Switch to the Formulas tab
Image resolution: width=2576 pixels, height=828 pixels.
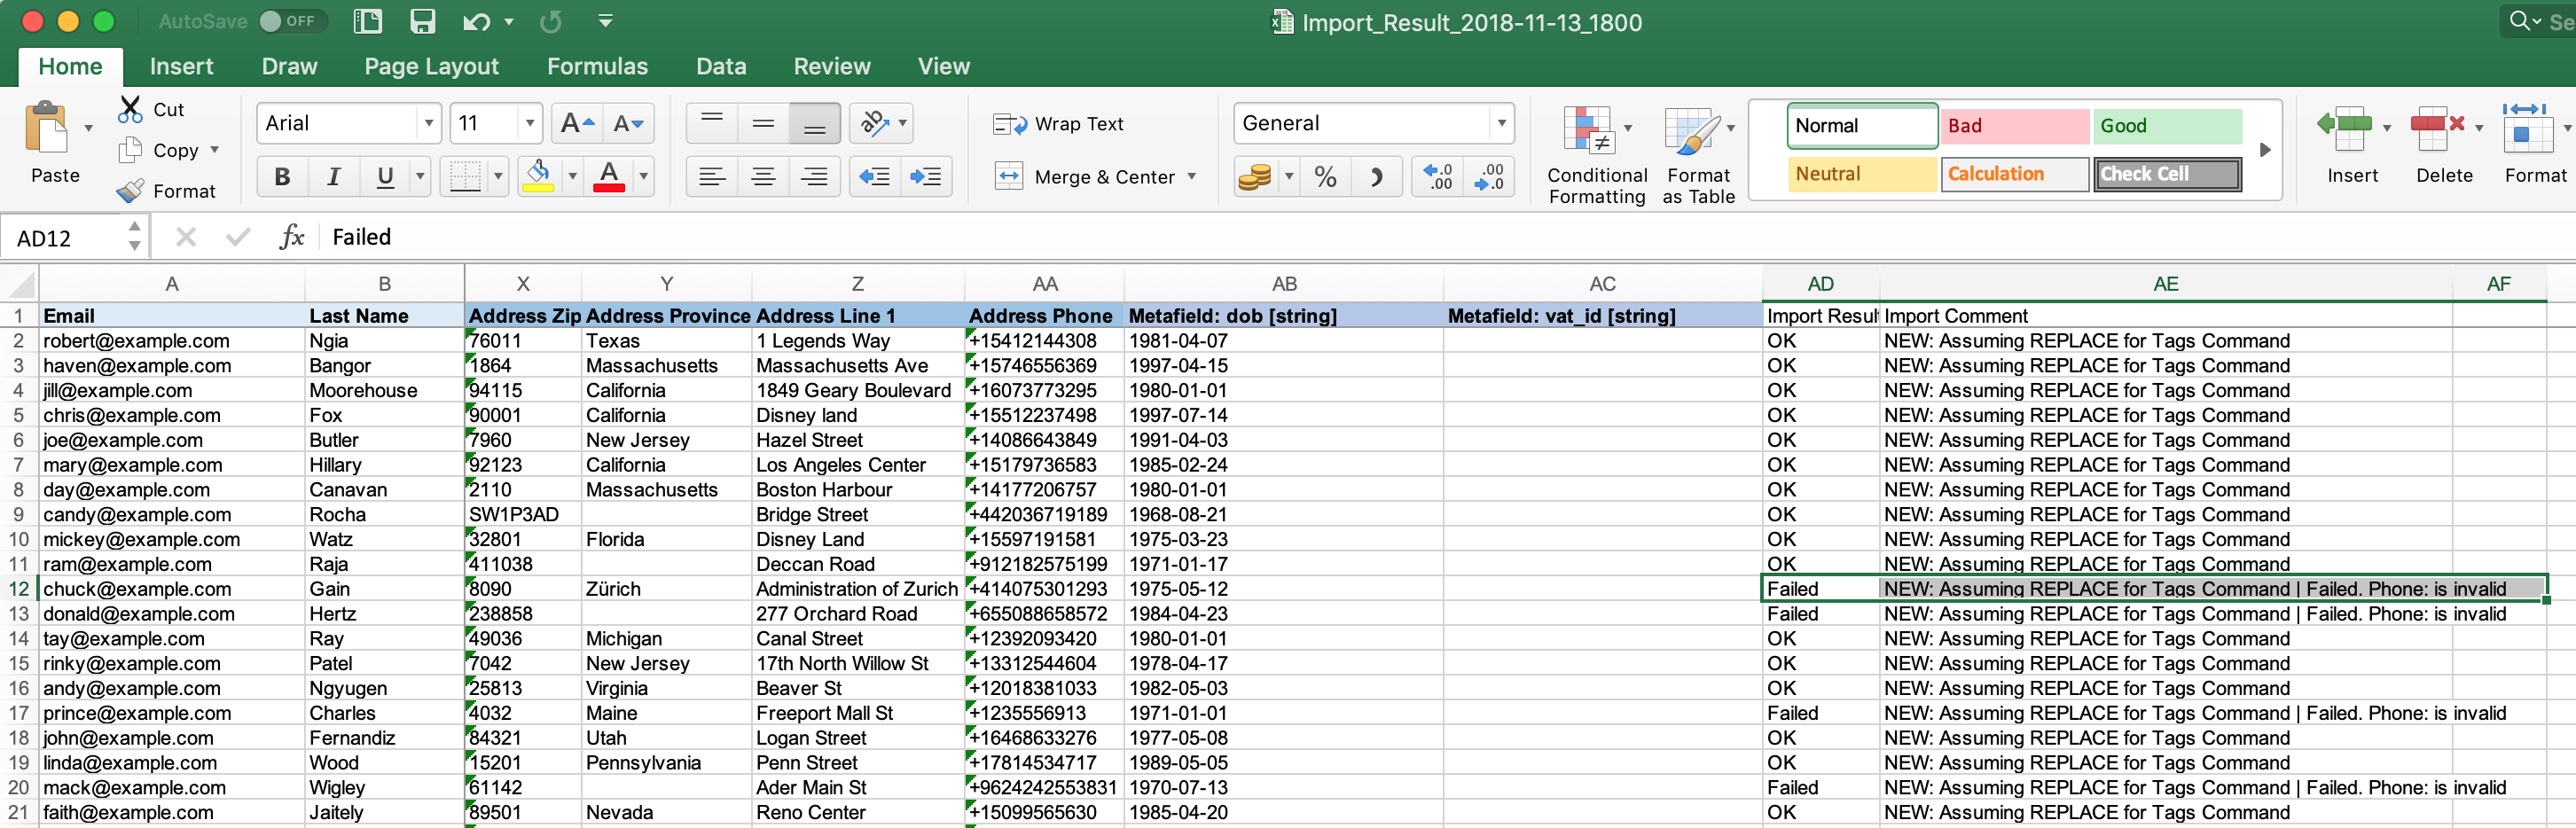pos(597,66)
